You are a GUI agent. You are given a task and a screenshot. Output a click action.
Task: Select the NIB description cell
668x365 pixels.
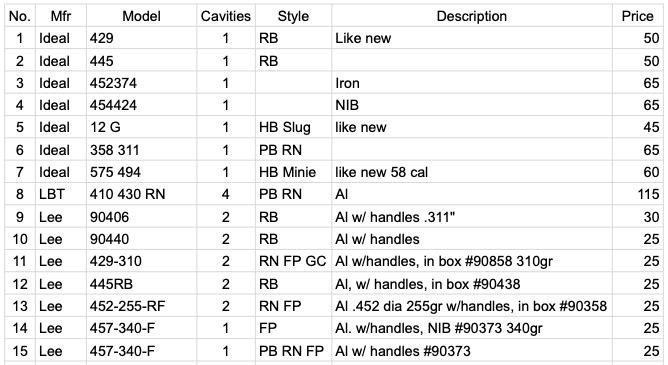(x=472, y=105)
